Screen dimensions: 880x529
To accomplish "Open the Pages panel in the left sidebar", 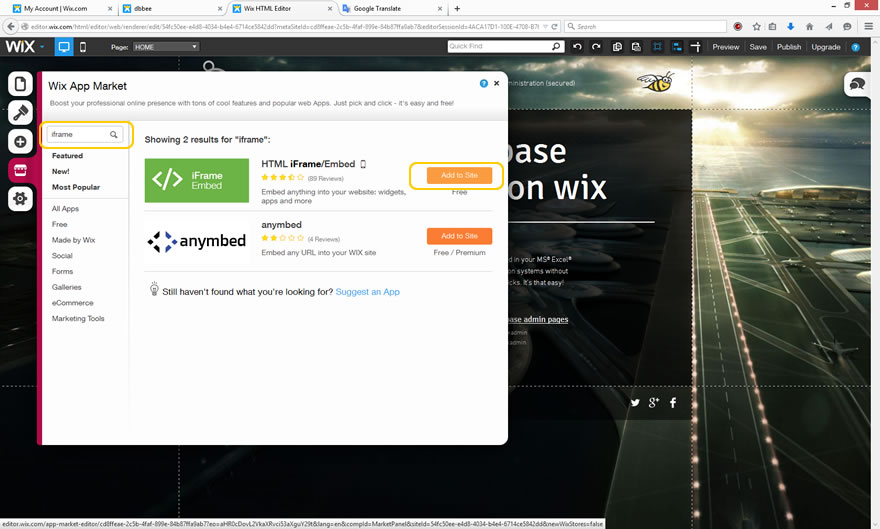I will point(20,84).
